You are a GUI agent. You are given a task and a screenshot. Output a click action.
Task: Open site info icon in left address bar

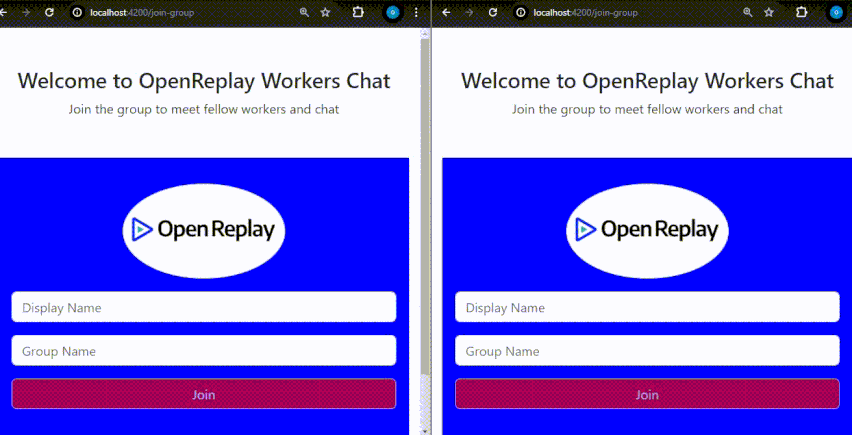[x=78, y=12]
